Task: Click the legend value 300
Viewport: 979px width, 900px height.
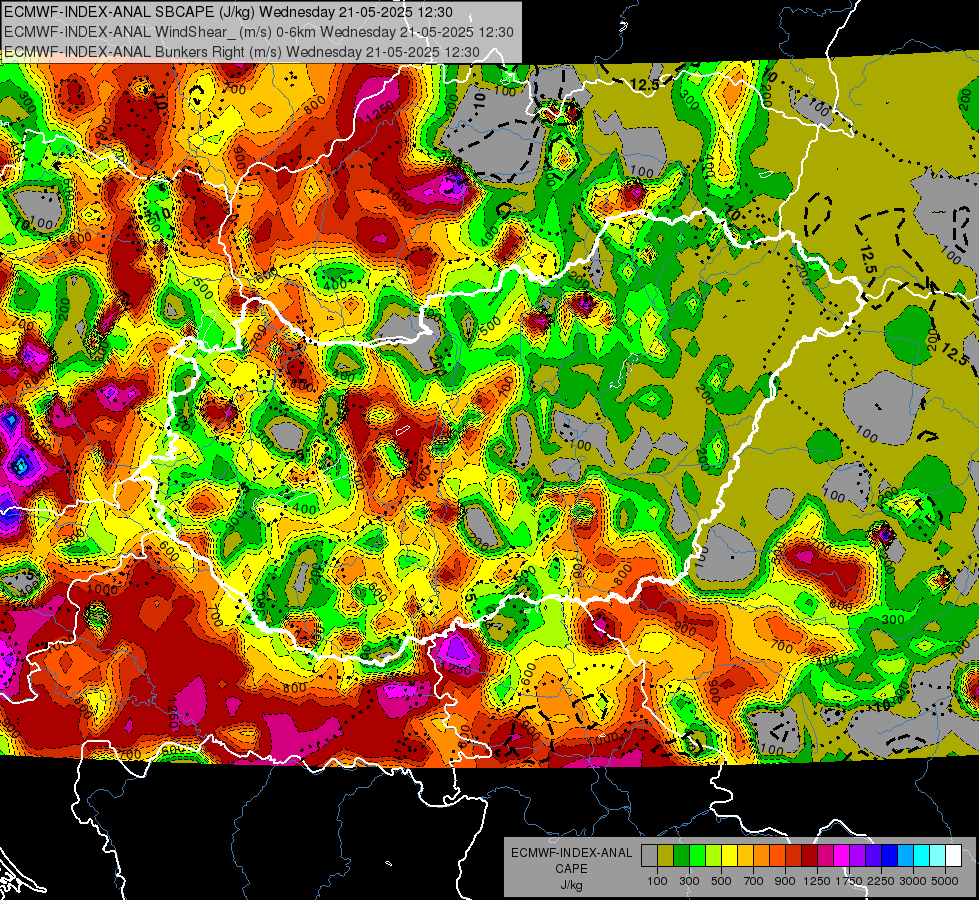Action: pos(689,881)
